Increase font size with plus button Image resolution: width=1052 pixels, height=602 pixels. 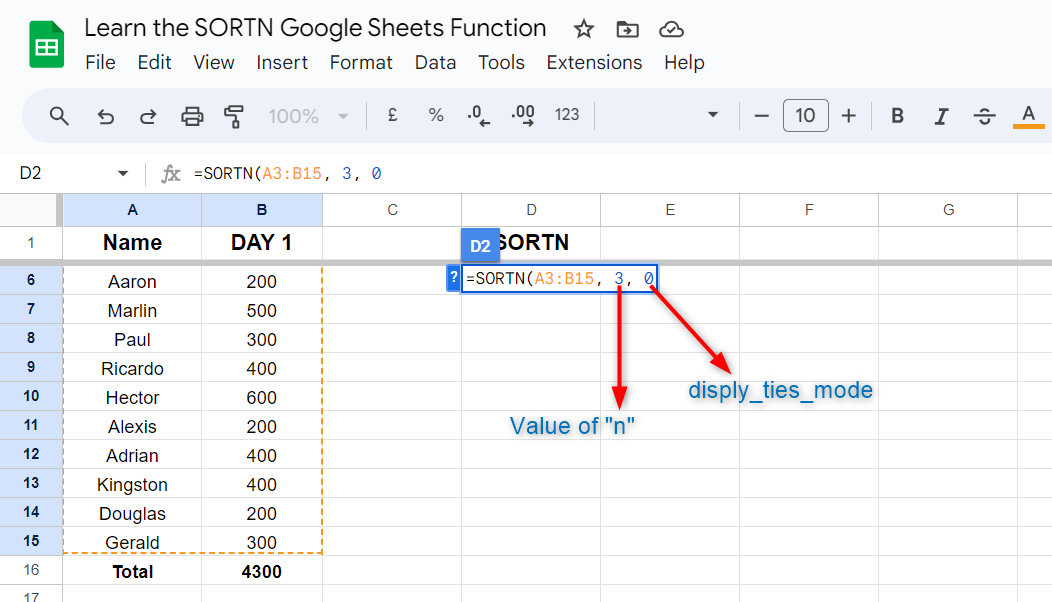[x=849, y=116]
